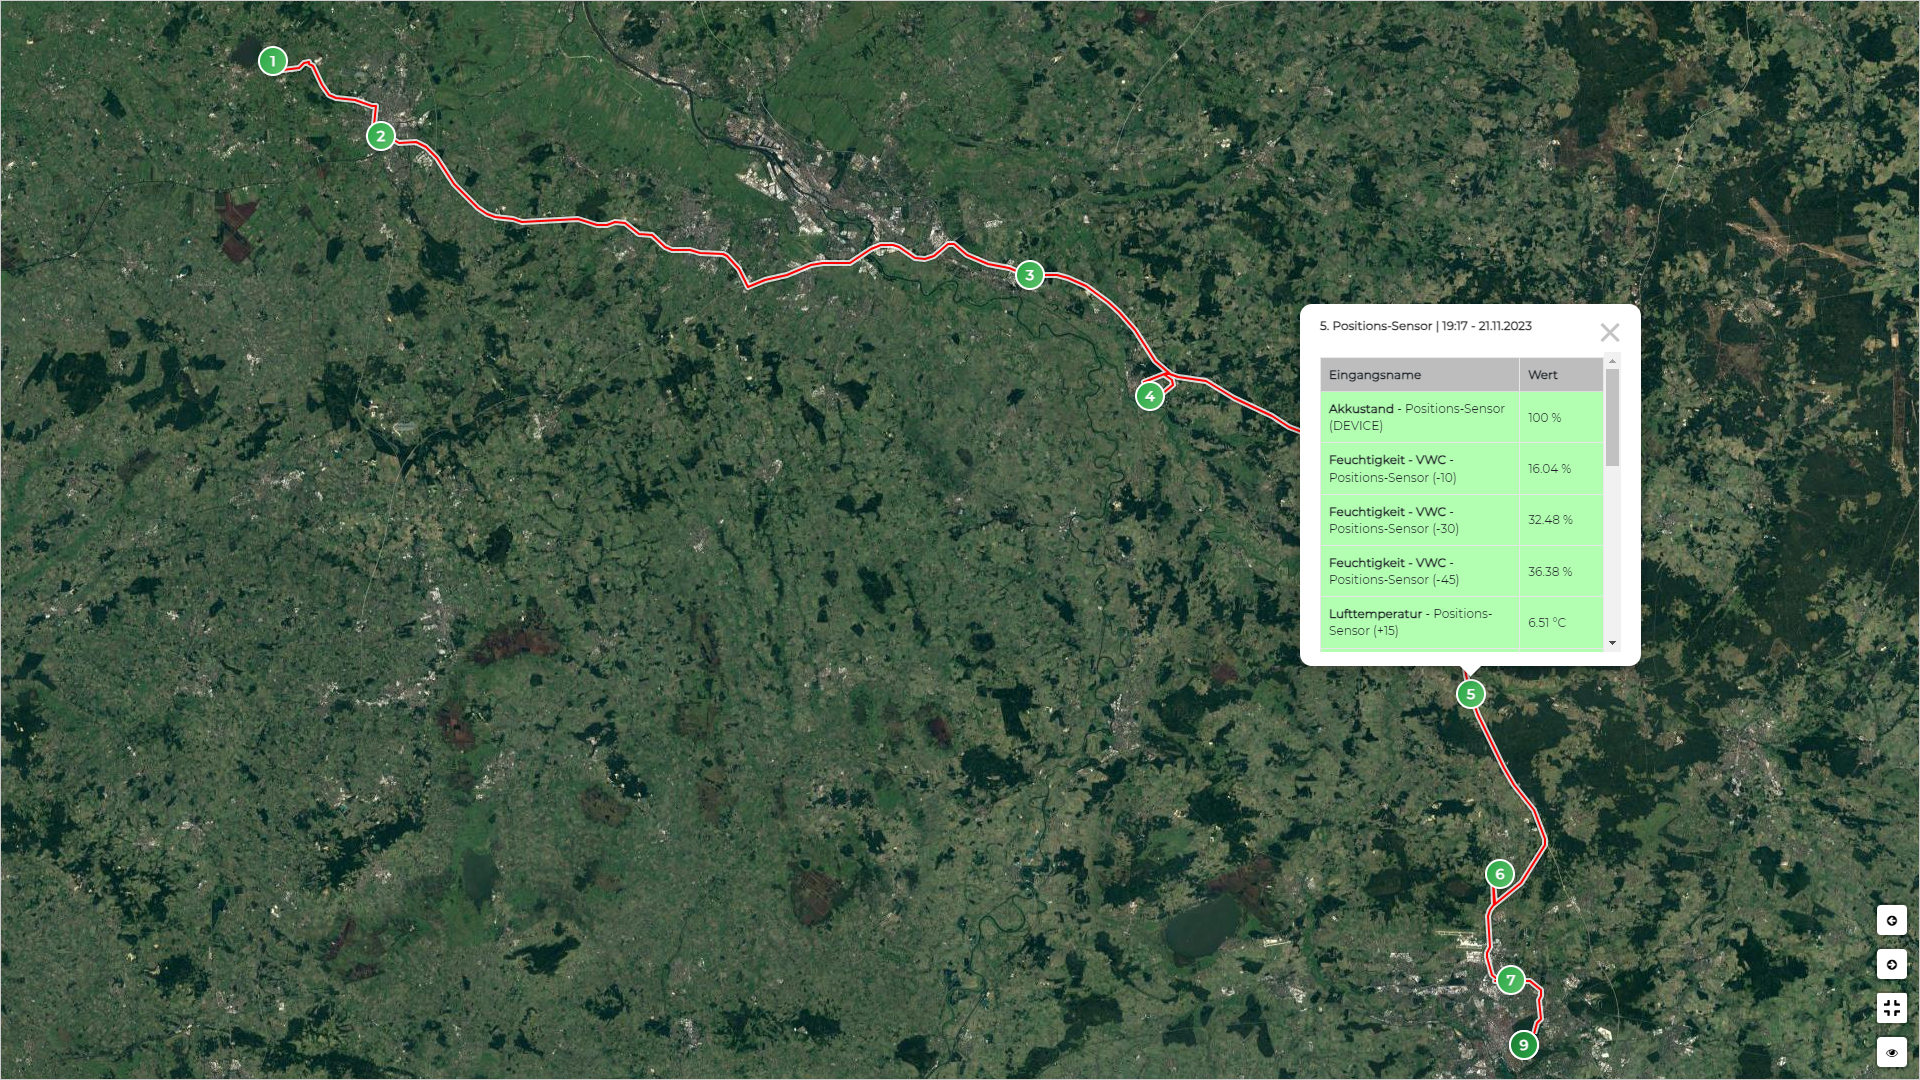Image resolution: width=1920 pixels, height=1080 pixels.
Task: Click the 32.48 % moisture value
Action: tap(1550, 520)
